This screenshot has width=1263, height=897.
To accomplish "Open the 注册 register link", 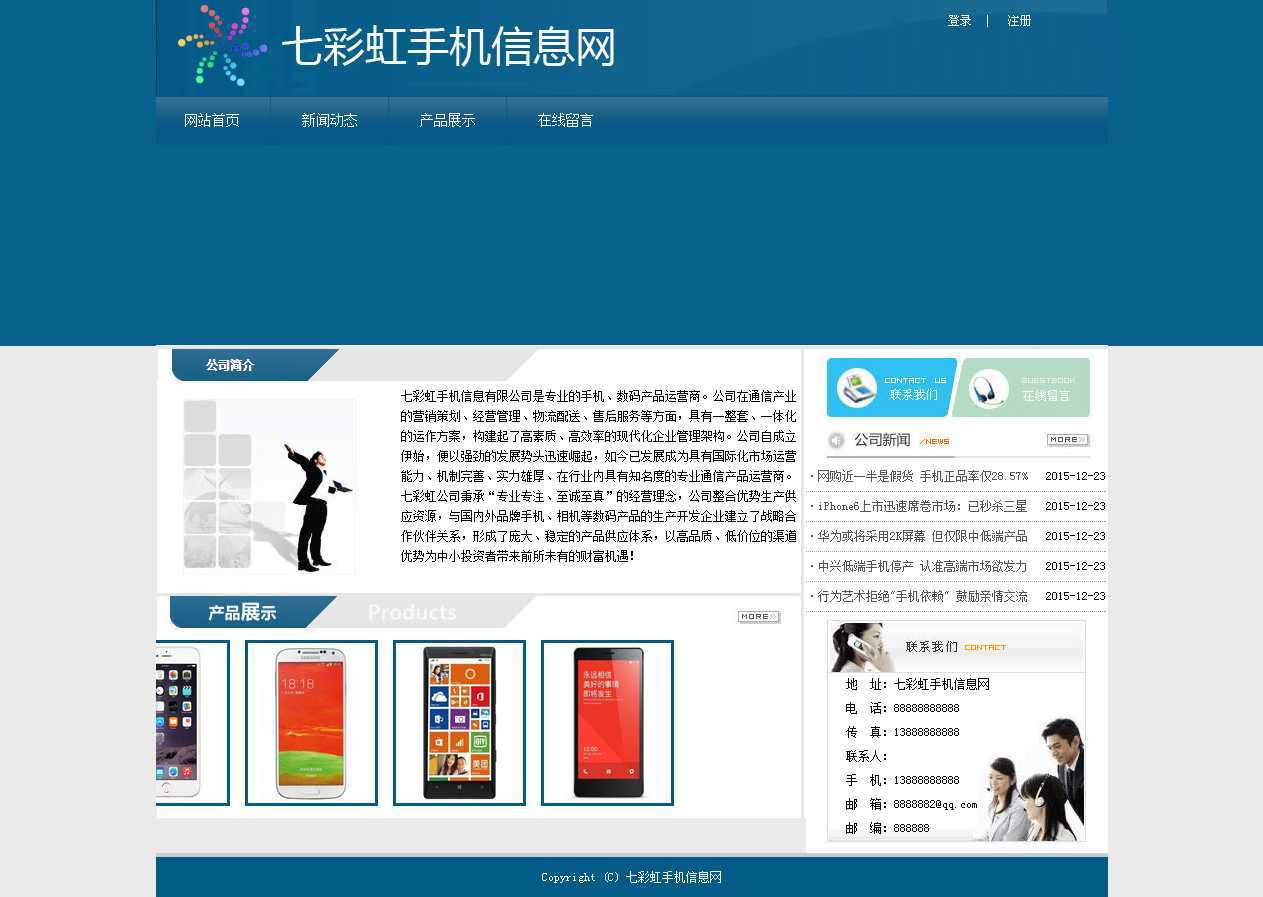I will tap(1019, 21).
